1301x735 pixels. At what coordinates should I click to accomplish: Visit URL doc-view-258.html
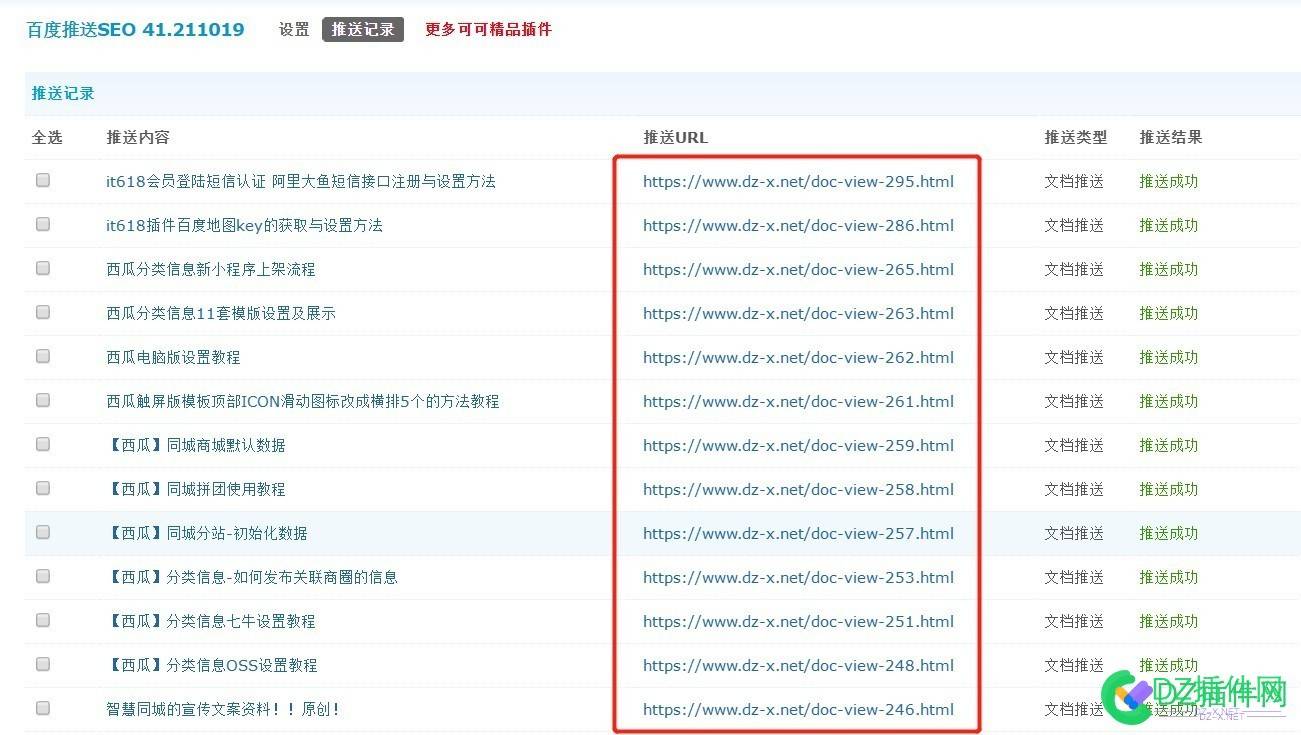pos(798,490)
